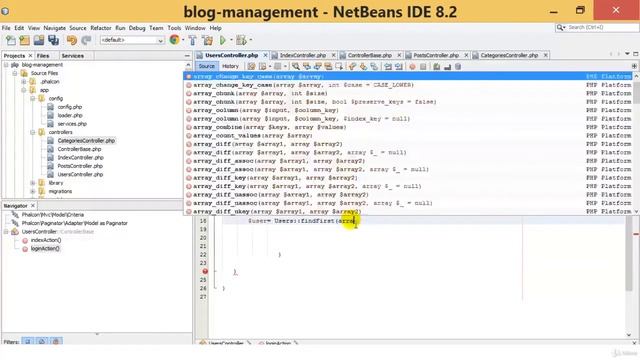Click the Toggle Bookmark icon
640x360 pixels.
click(x=374, y=66)
